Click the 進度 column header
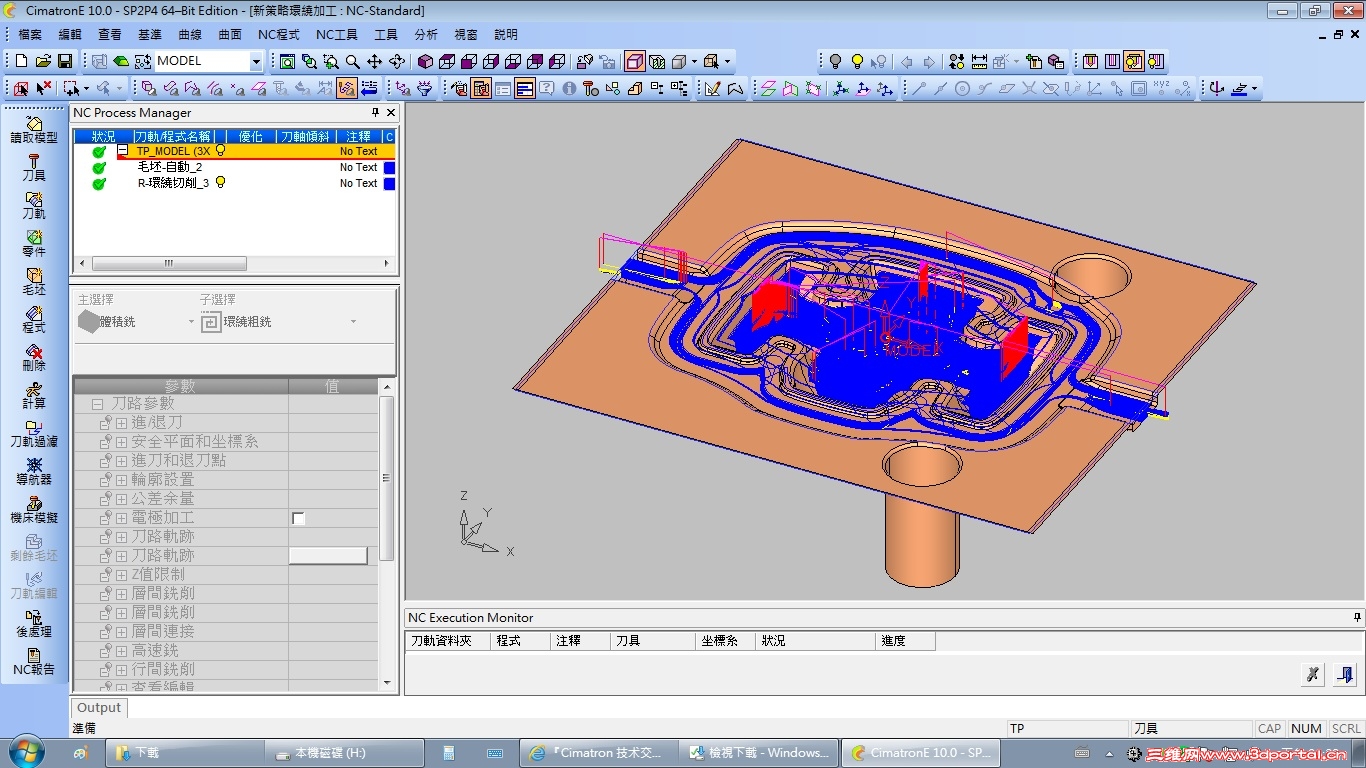The width and height of the screenshot is (1366, 768). click(905, 641)
